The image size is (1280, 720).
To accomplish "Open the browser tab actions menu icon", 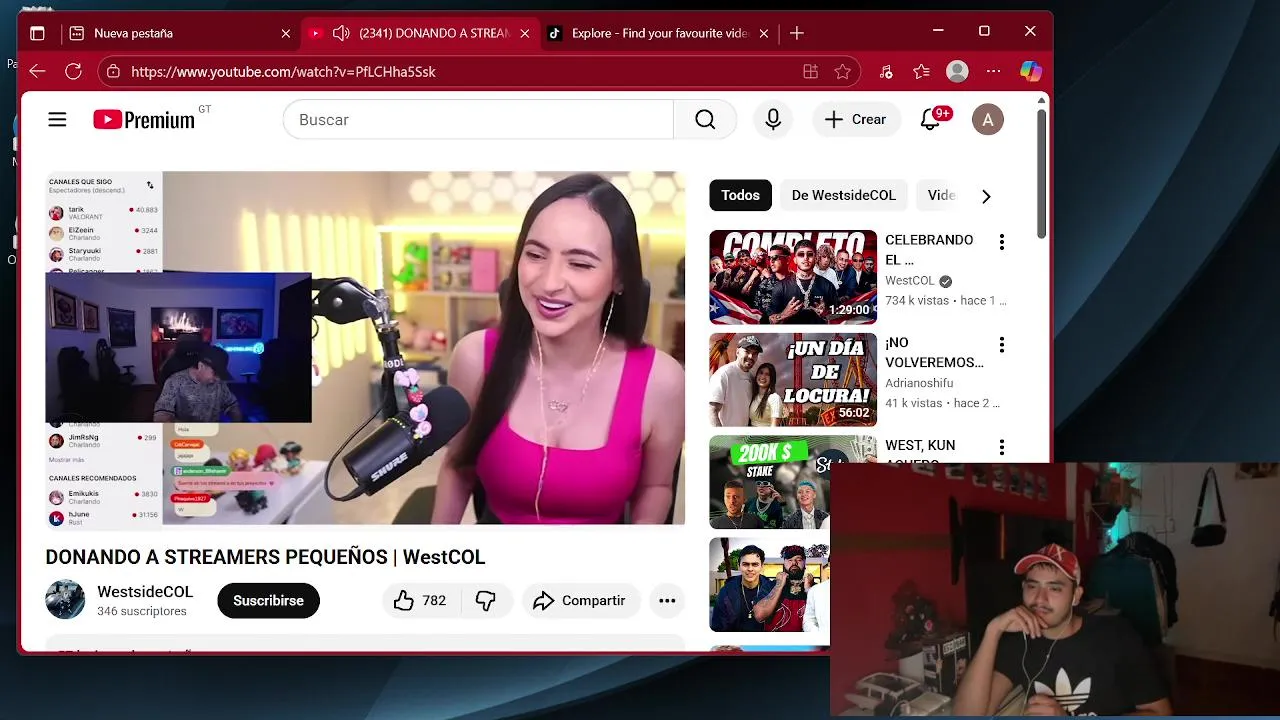I will coord(37,33).
